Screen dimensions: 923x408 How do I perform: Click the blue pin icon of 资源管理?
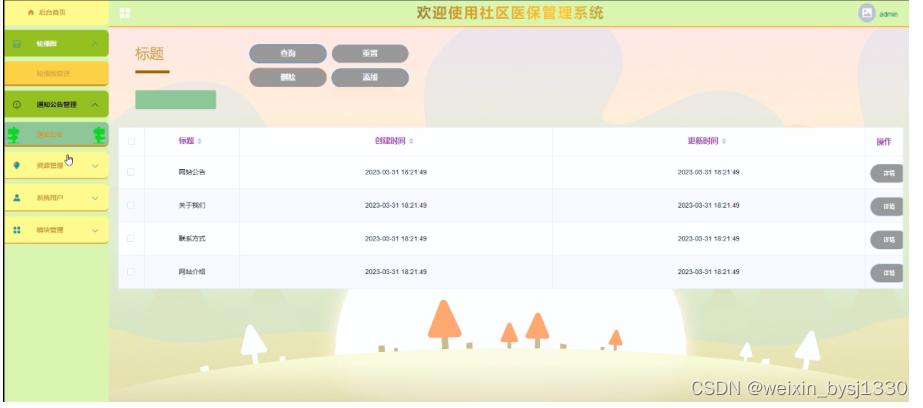(16, 166)
